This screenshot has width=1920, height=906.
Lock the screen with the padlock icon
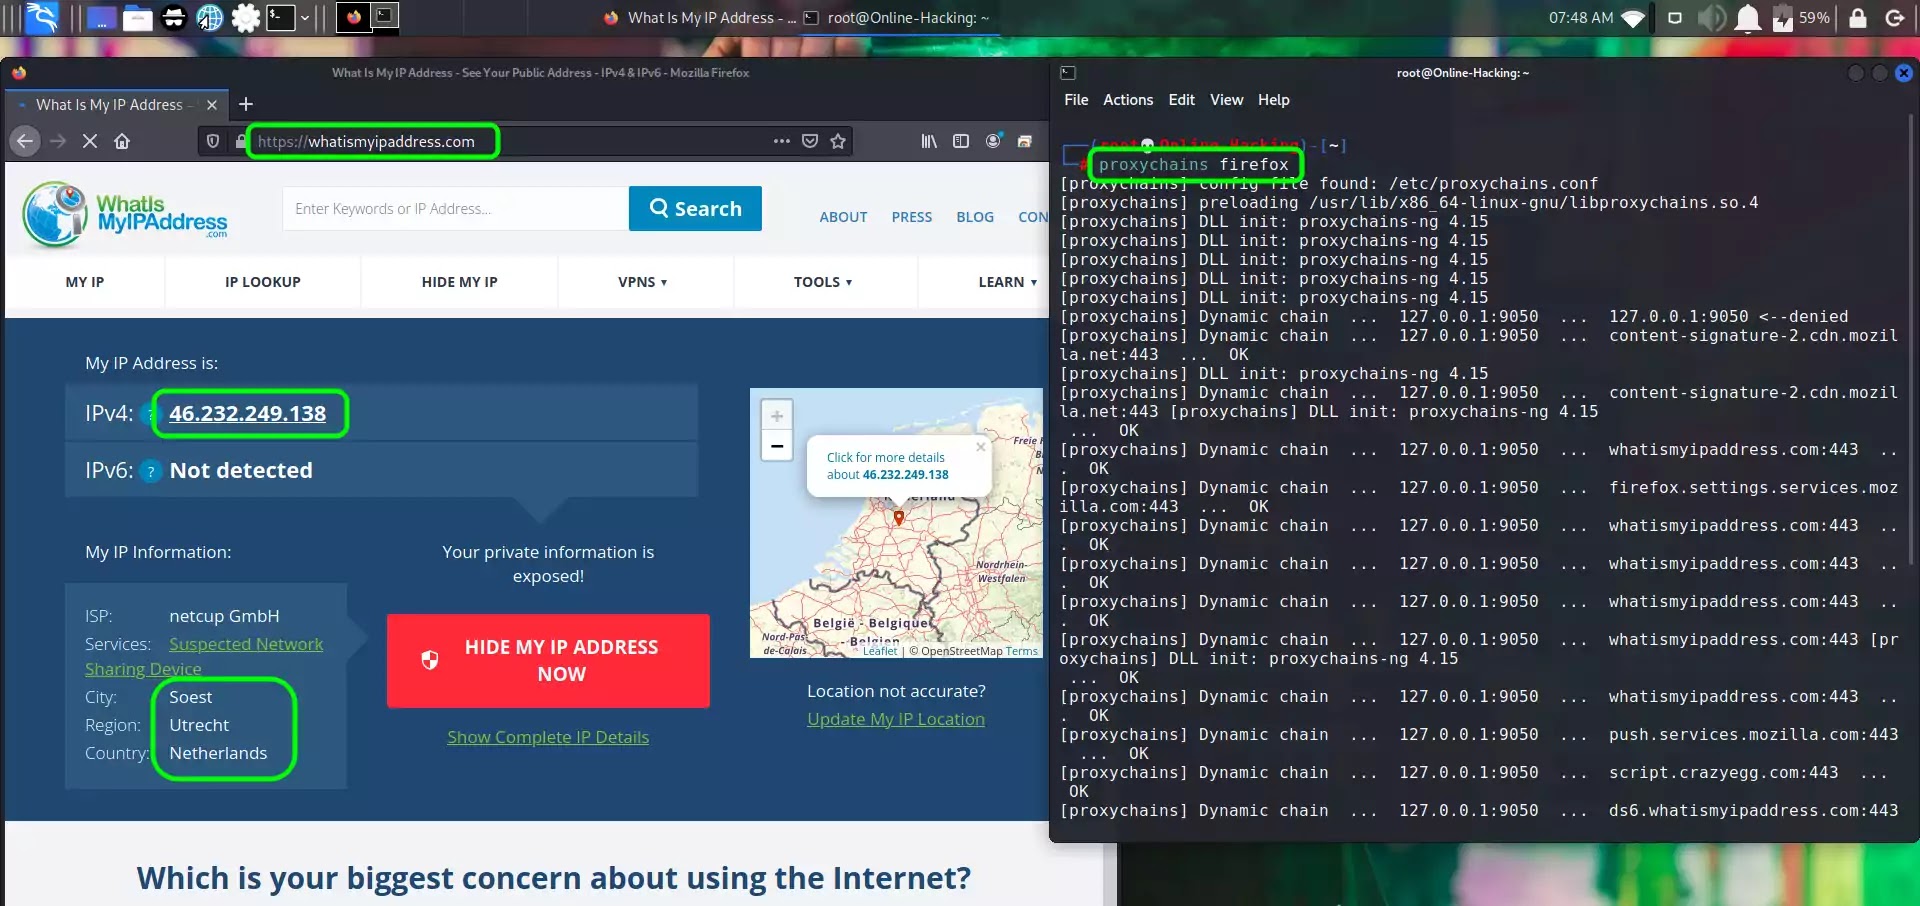[x=1858, y=18]
